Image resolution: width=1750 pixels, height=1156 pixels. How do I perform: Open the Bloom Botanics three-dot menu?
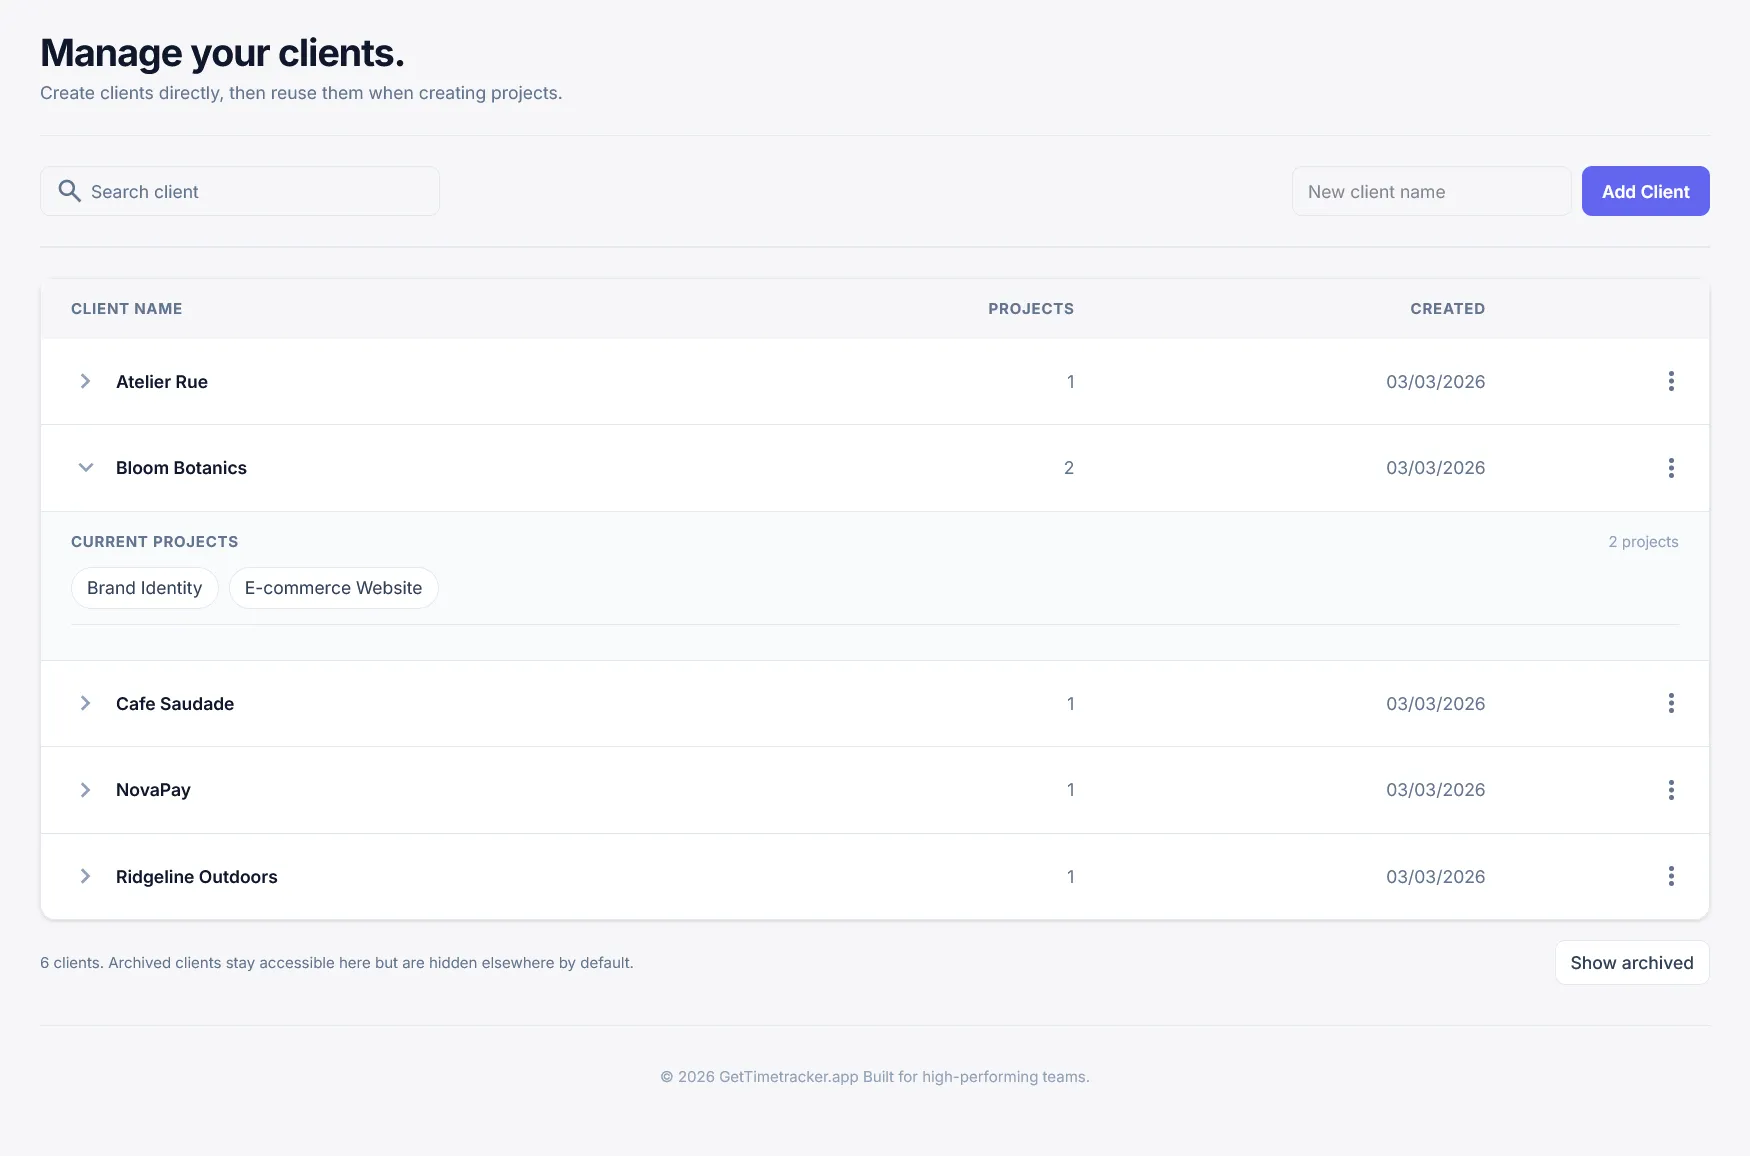pos(1670,468)
